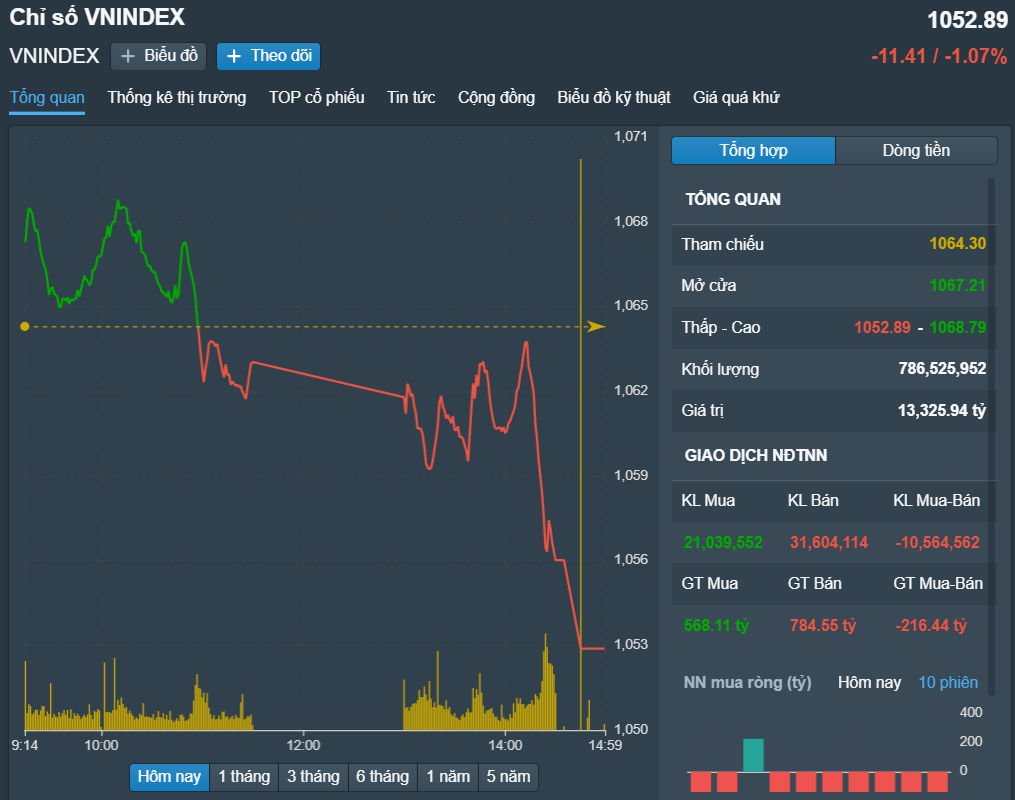
Task: Go to the Tin tức tab
Action: click(x=411, y=98)
